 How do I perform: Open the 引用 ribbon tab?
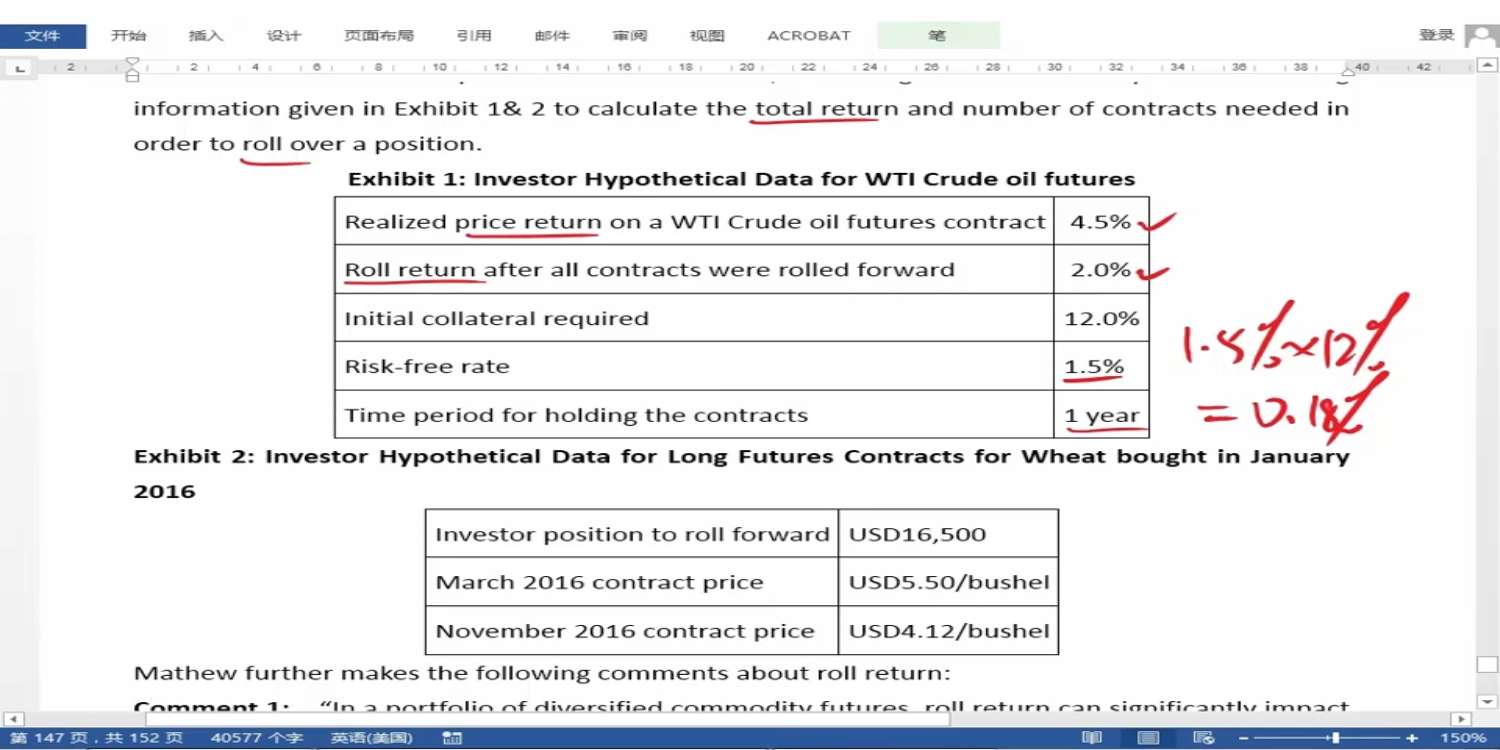pos(474,36)
